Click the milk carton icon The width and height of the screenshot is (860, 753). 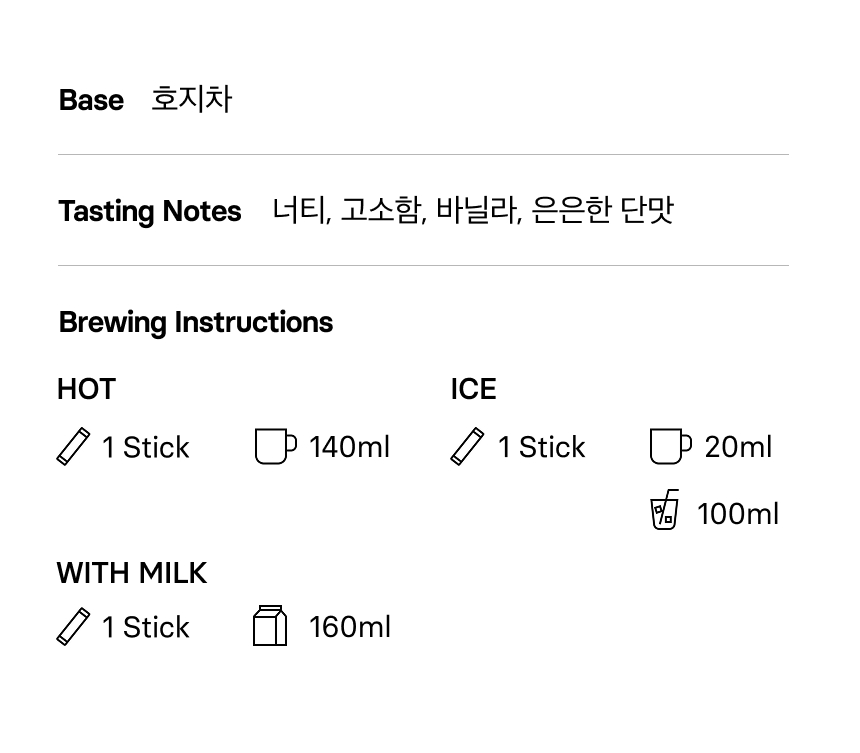(270, 626)
